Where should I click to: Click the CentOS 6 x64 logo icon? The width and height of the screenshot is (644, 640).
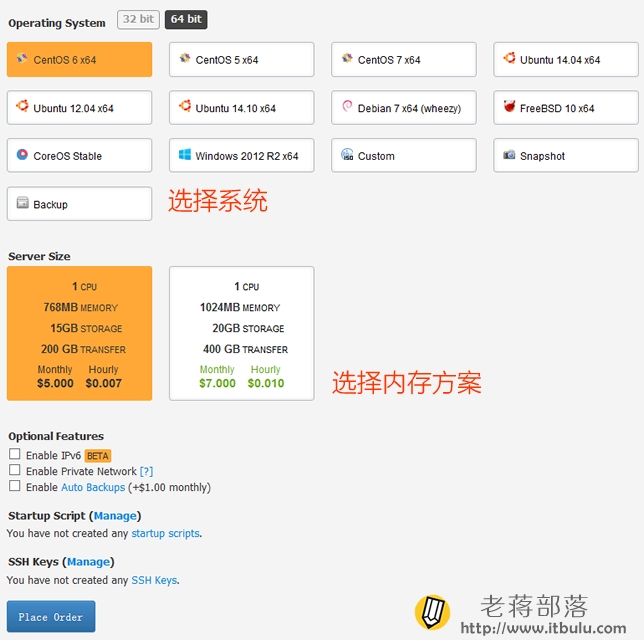[x=22, y=58]
